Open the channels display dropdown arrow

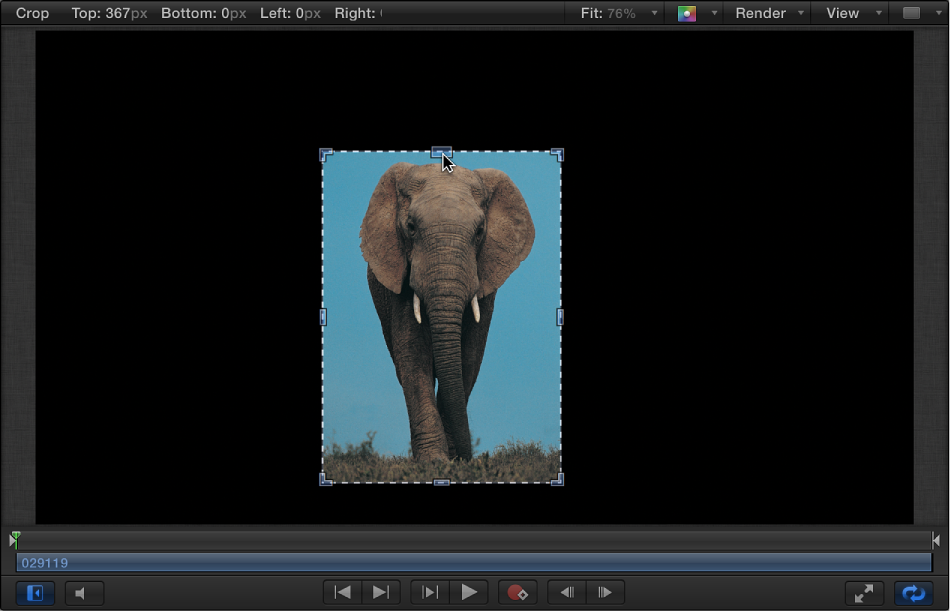point(712,13)
